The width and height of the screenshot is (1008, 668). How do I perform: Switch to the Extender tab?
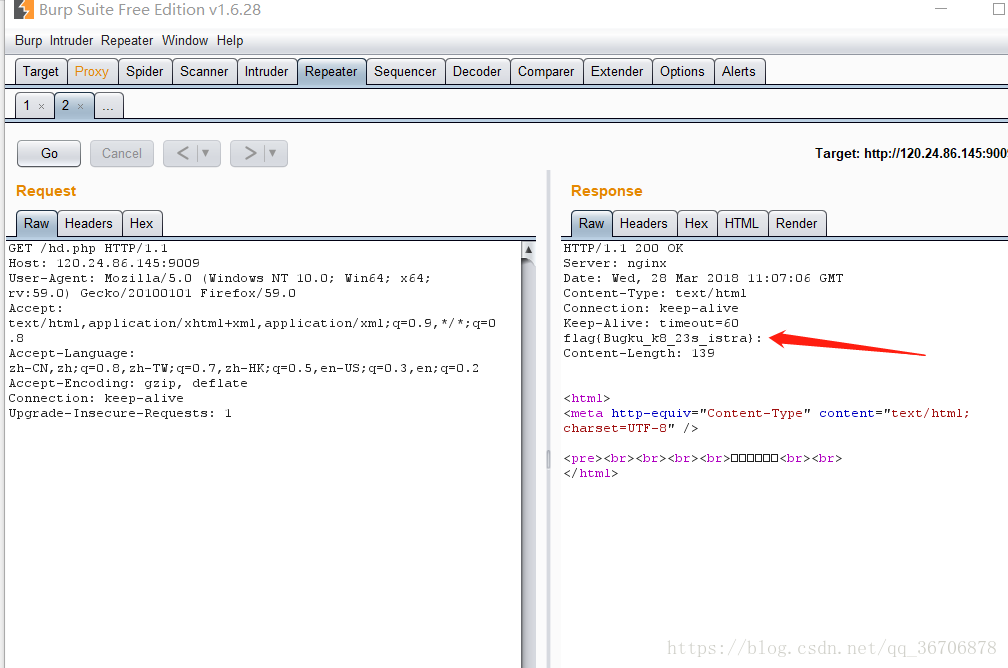tap(617, 71)
